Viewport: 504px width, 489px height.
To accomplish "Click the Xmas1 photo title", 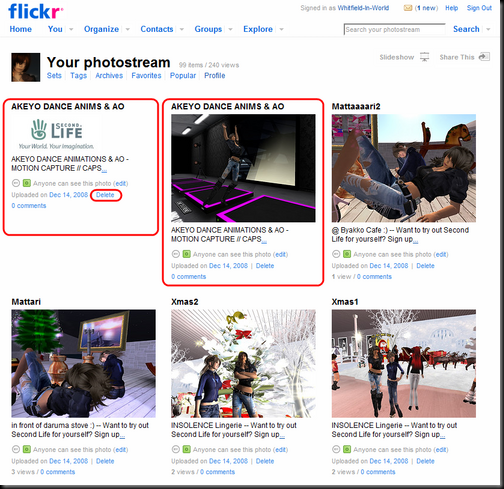I will (345, 302).
